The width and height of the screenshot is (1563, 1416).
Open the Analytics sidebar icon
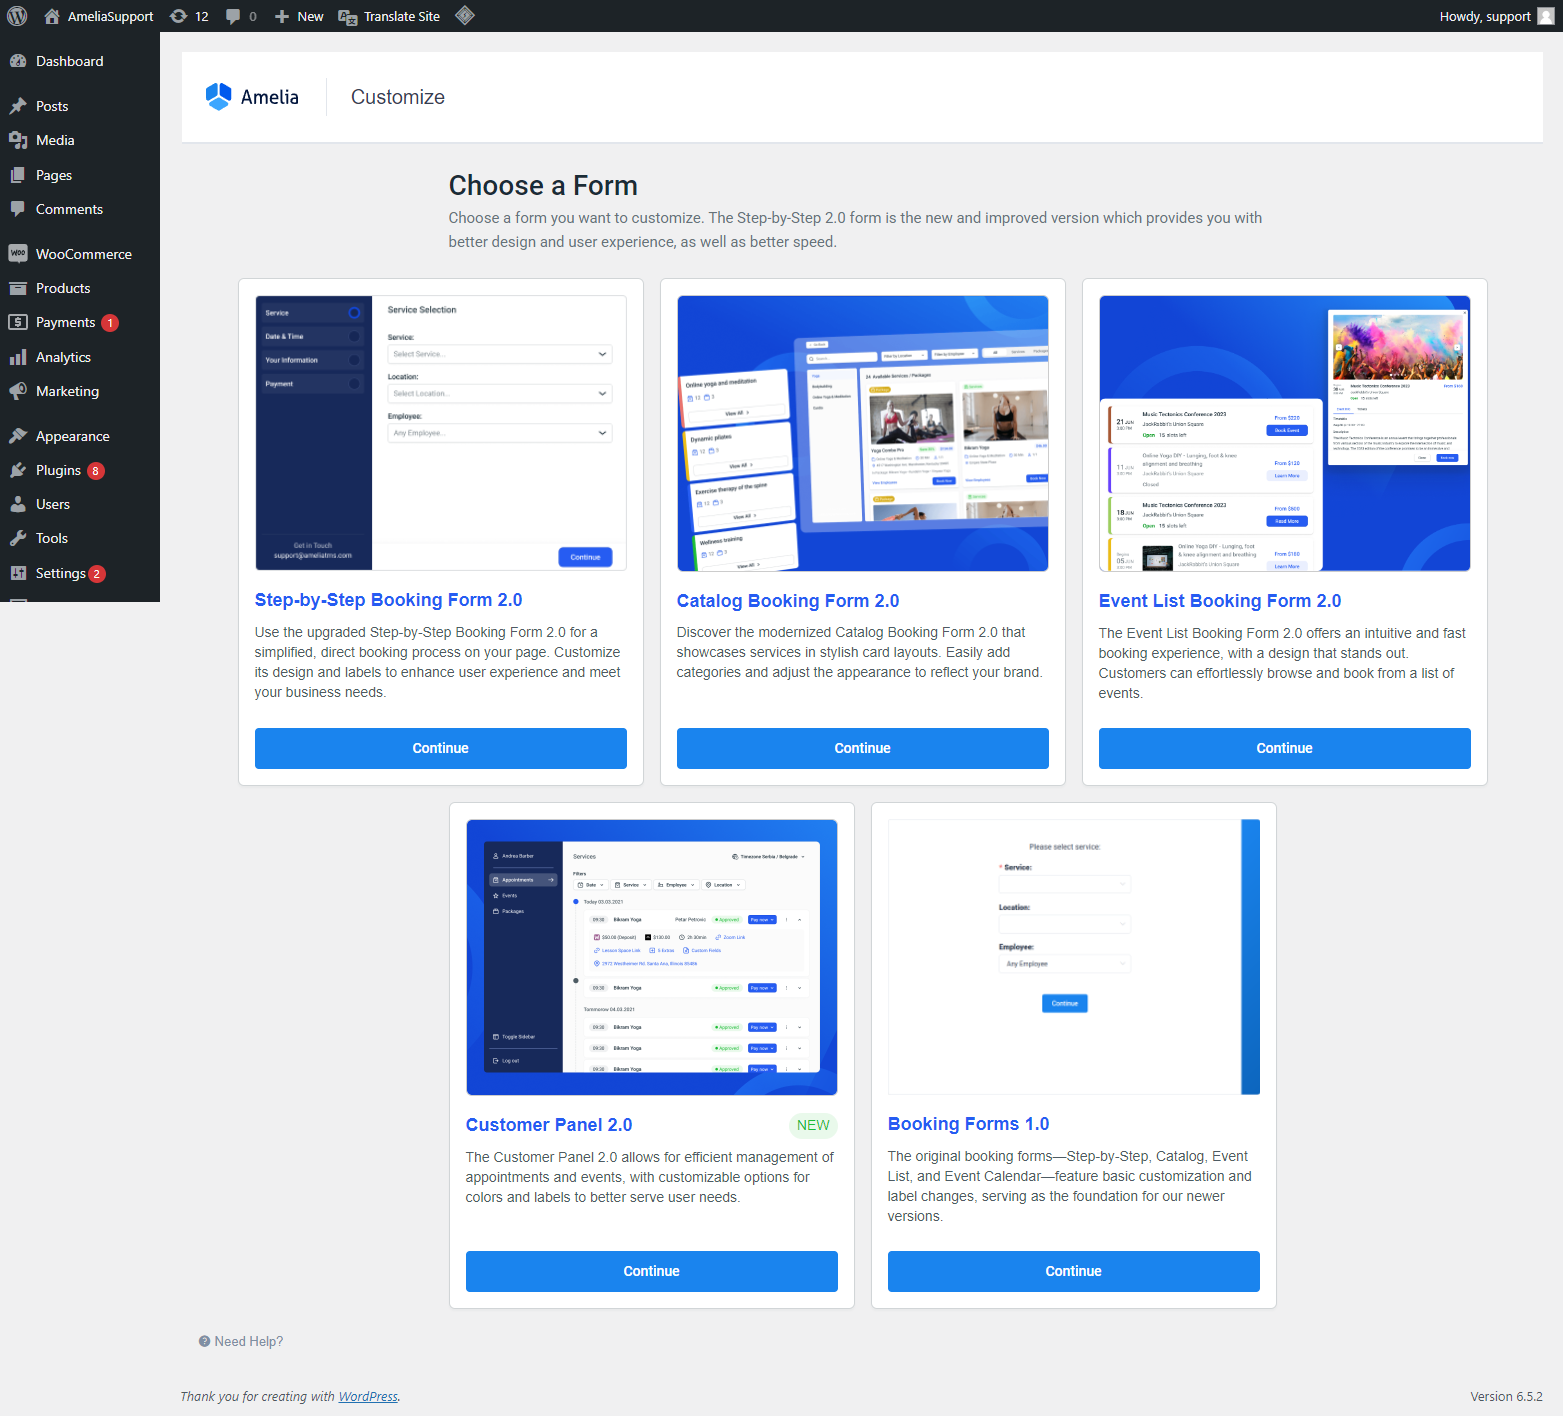pos(18,357)
